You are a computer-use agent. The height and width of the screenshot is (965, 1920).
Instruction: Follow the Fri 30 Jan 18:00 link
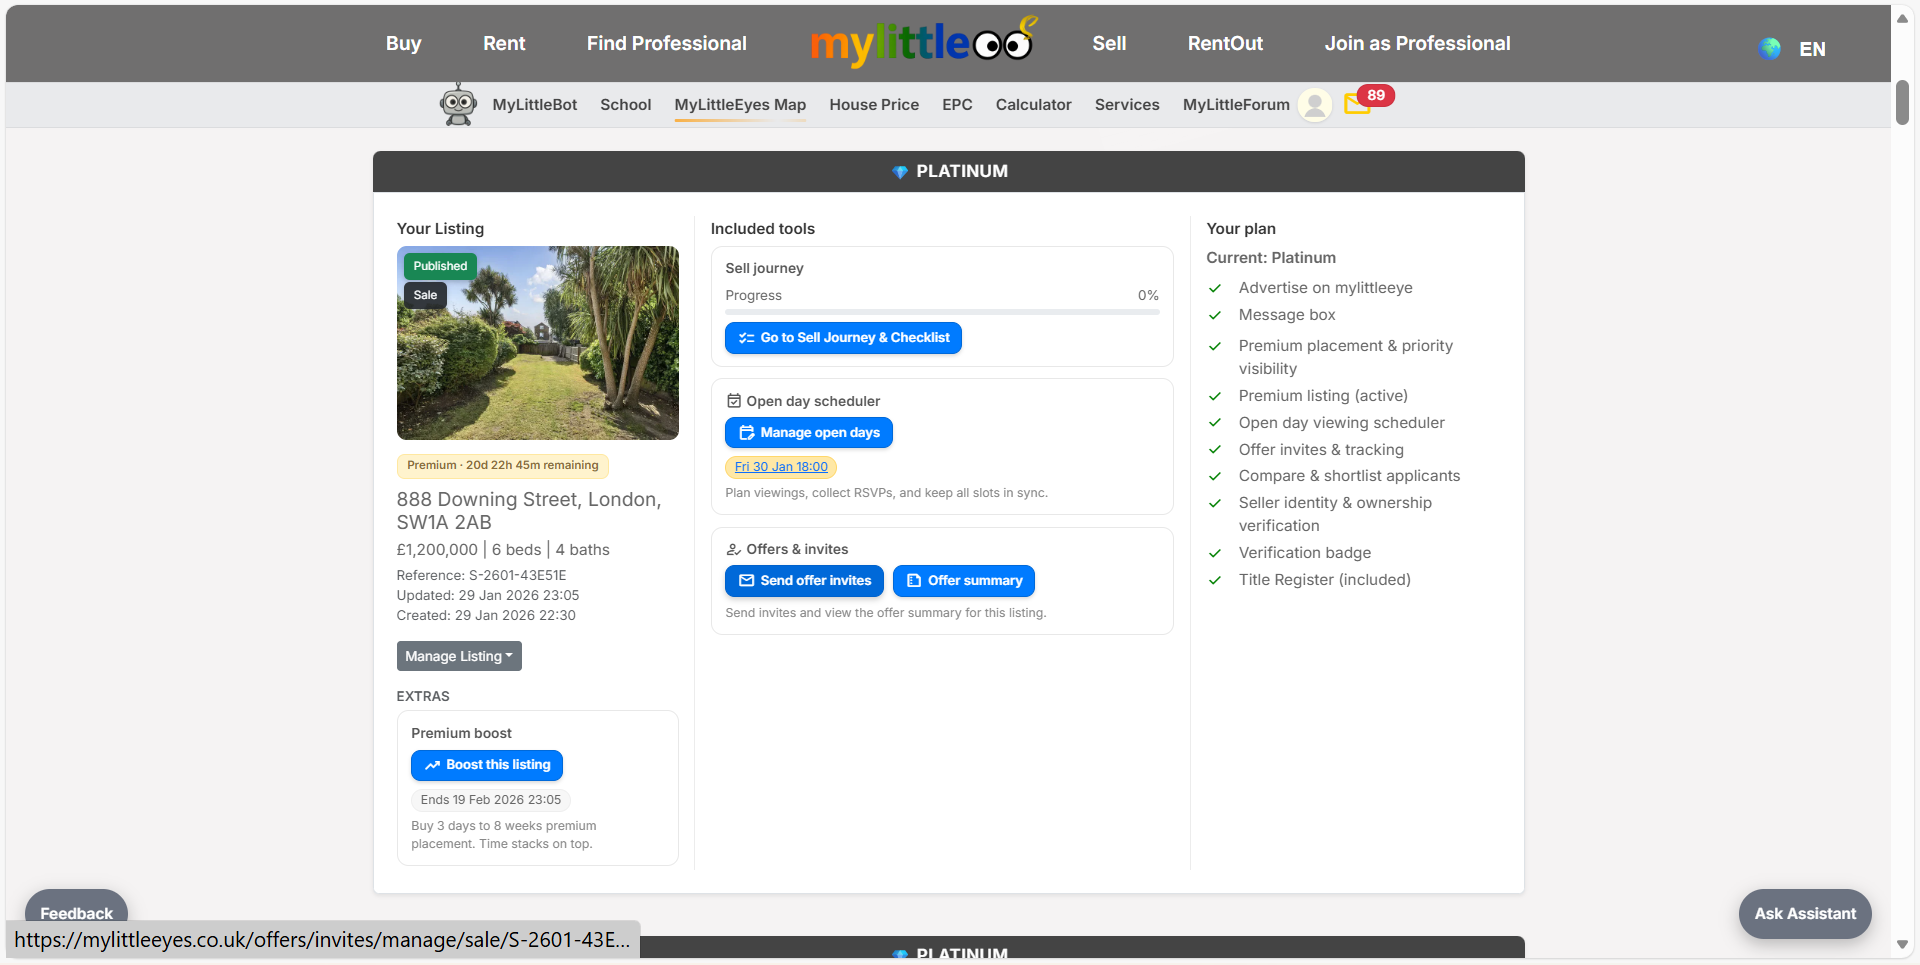pyautogui.click(x=781, y=467)
